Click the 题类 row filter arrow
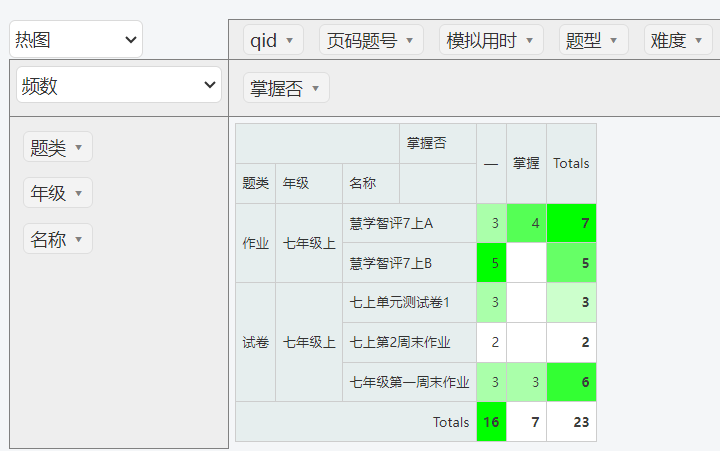The width and height of the screenshot is (720, 451). click(78, 149)
